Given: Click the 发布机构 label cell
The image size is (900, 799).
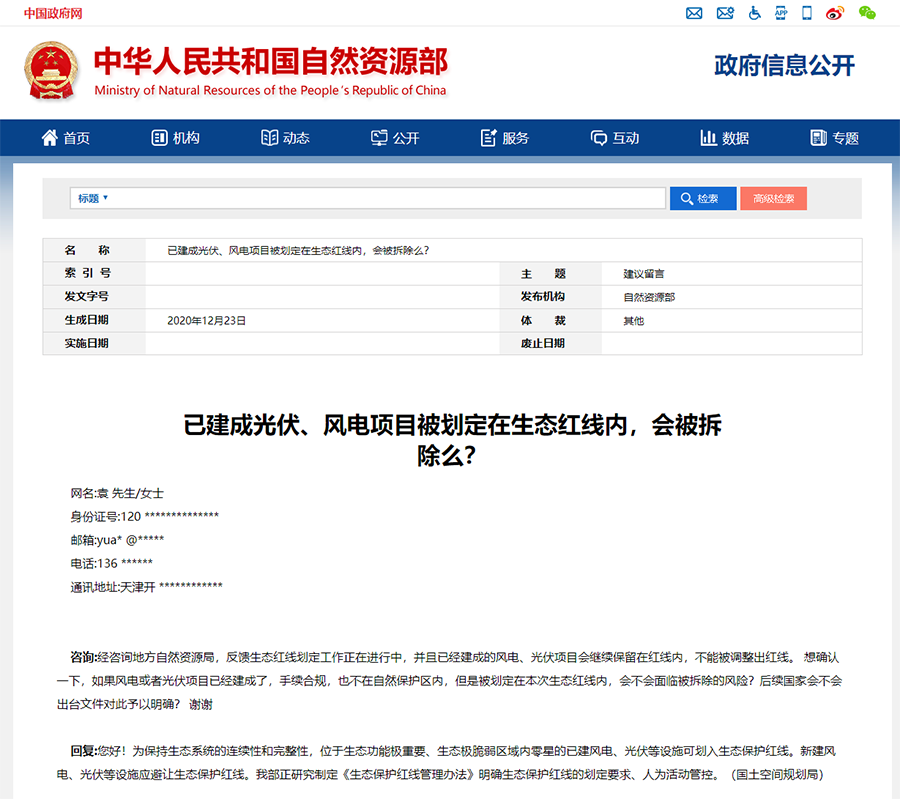Looking at the screenshot, I should [550, 297].
